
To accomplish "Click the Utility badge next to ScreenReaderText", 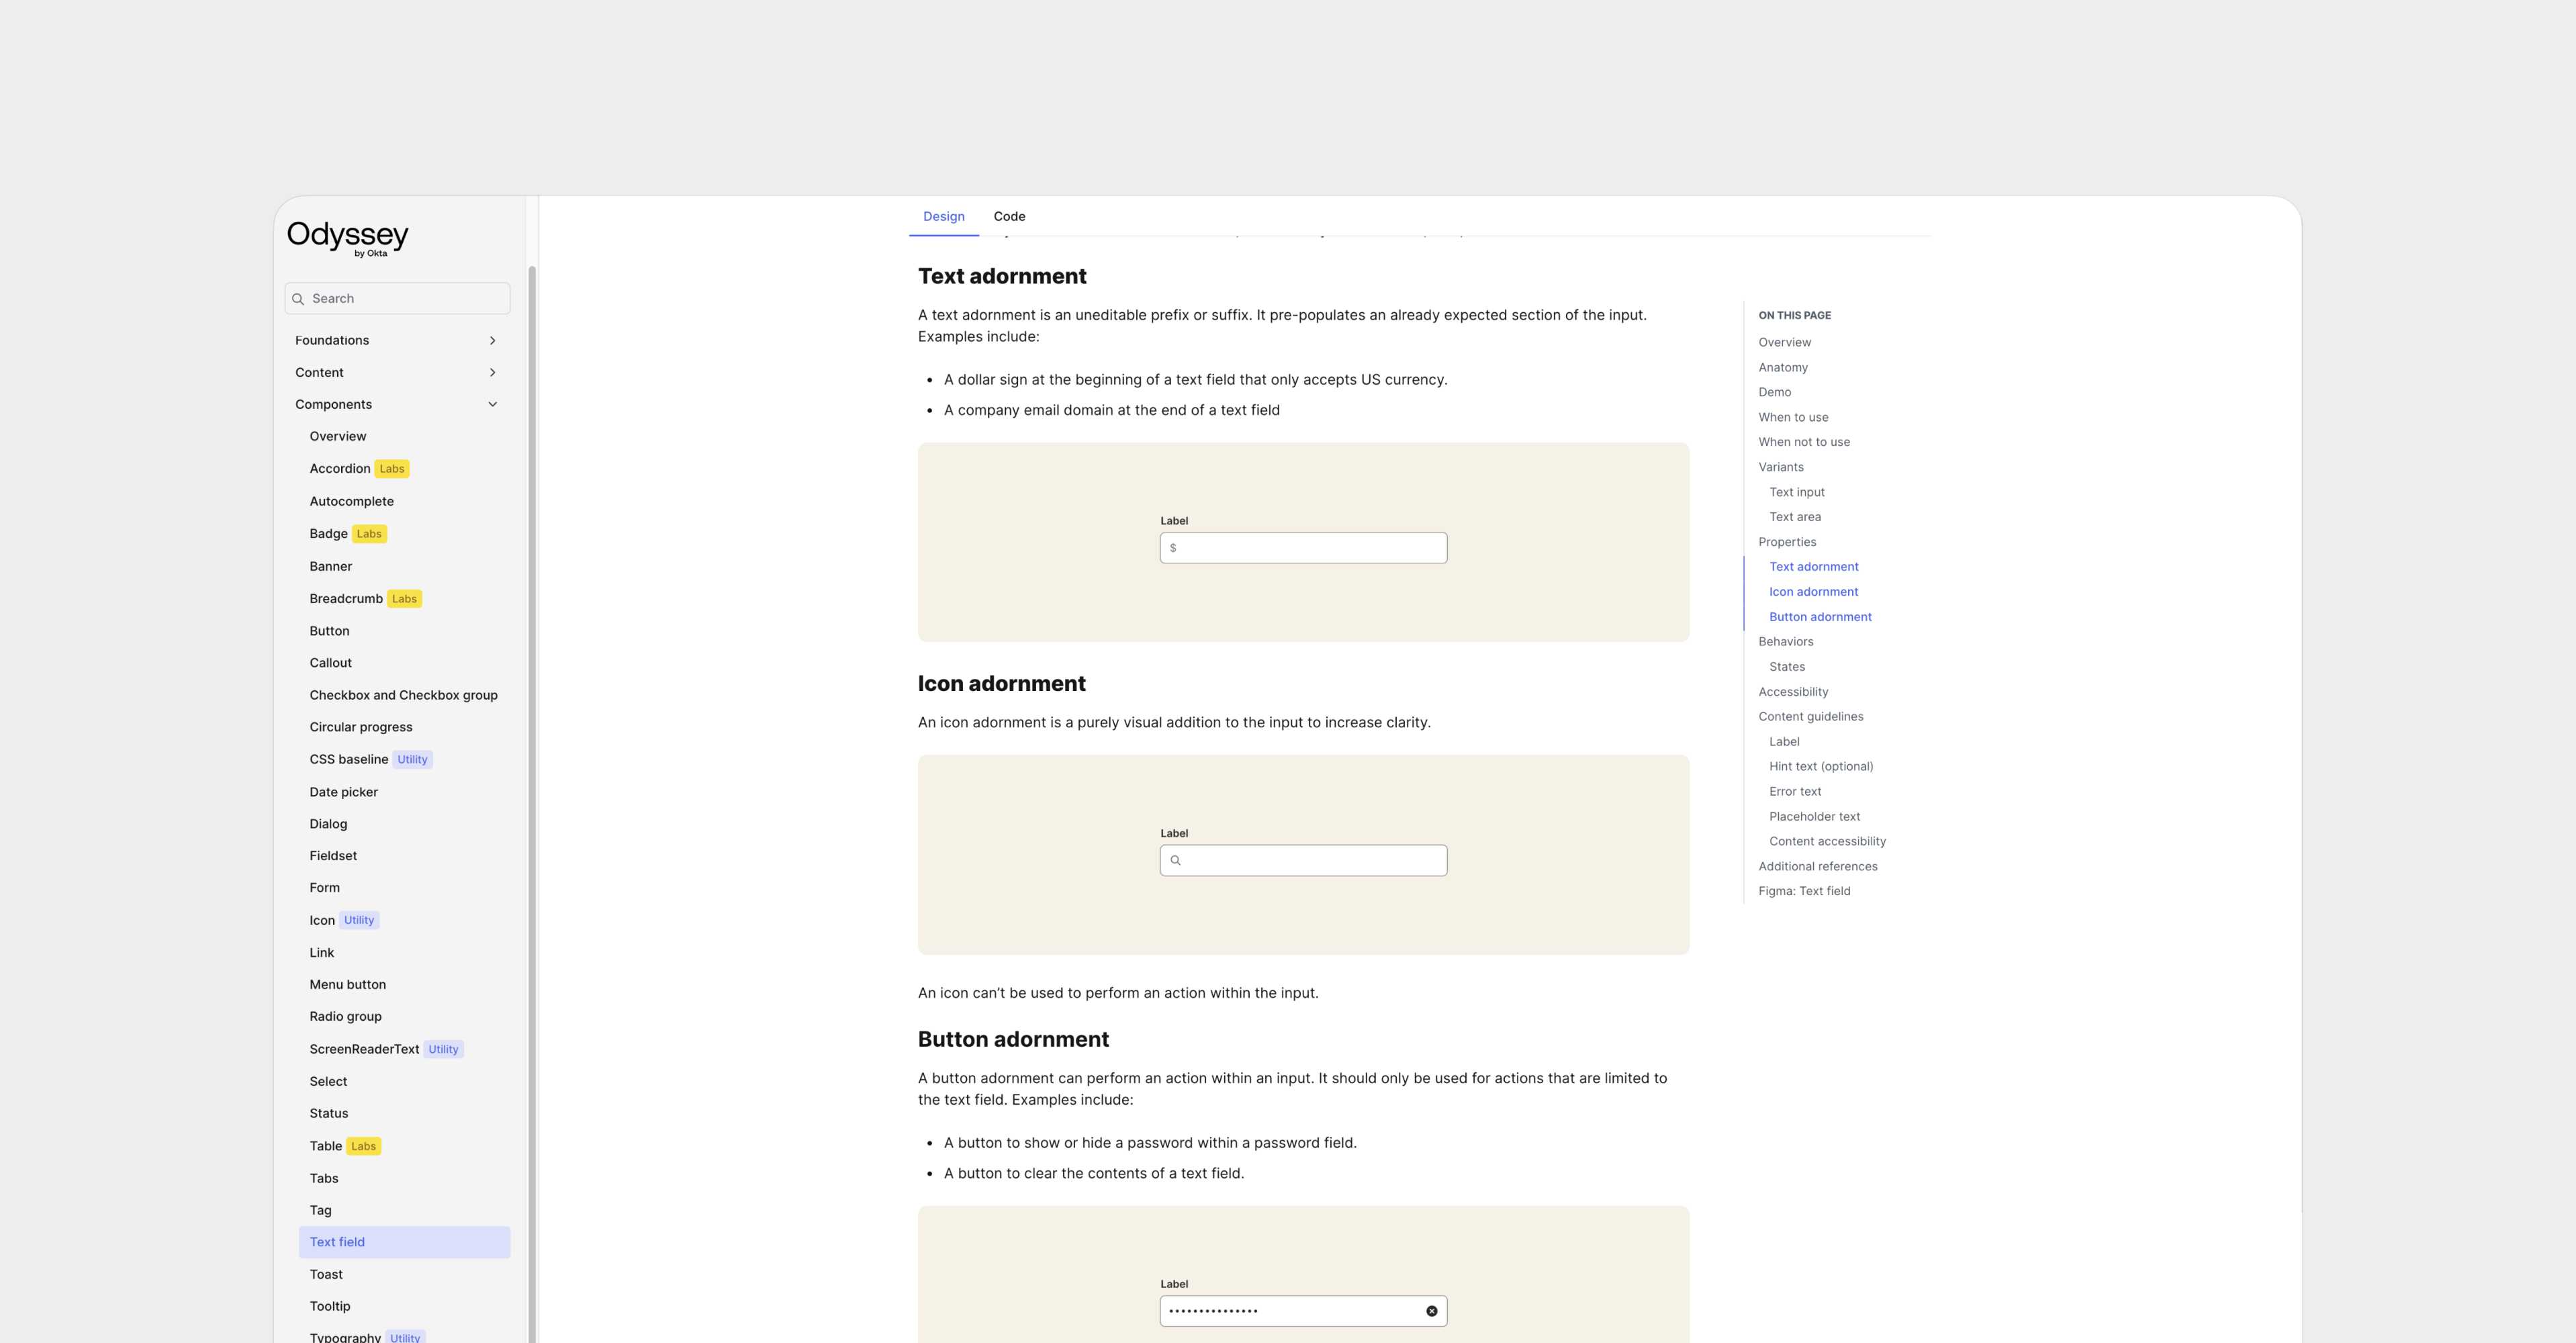I will tap(443, 1049).
